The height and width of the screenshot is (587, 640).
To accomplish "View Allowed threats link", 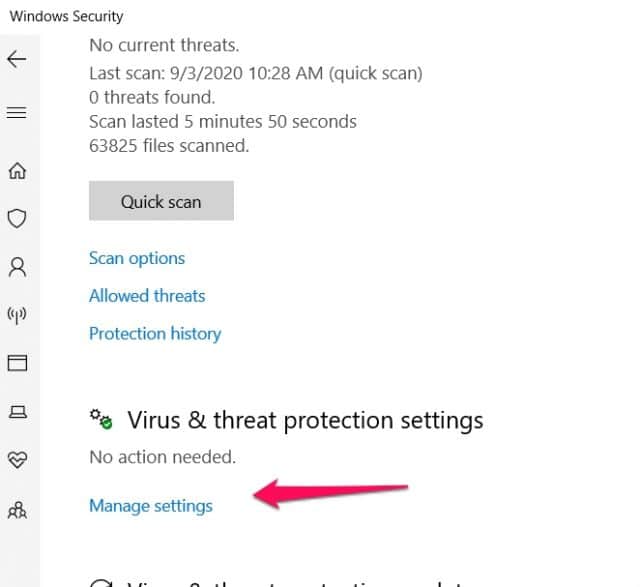I will pos(147,296).
